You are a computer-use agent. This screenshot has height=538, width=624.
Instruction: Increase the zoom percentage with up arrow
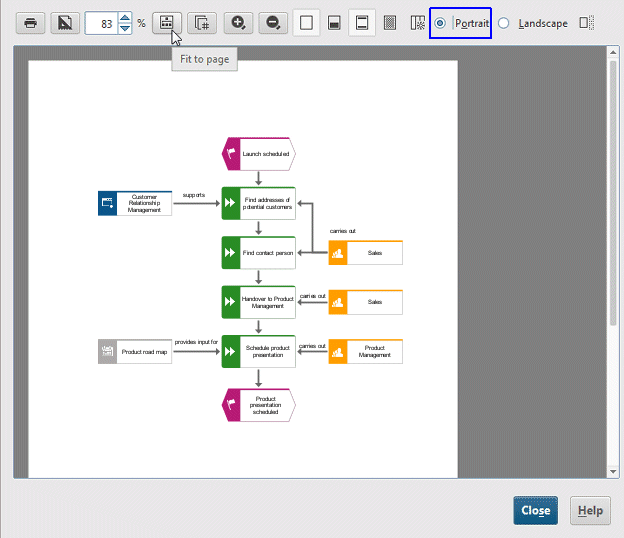click(x=125, y=18)
